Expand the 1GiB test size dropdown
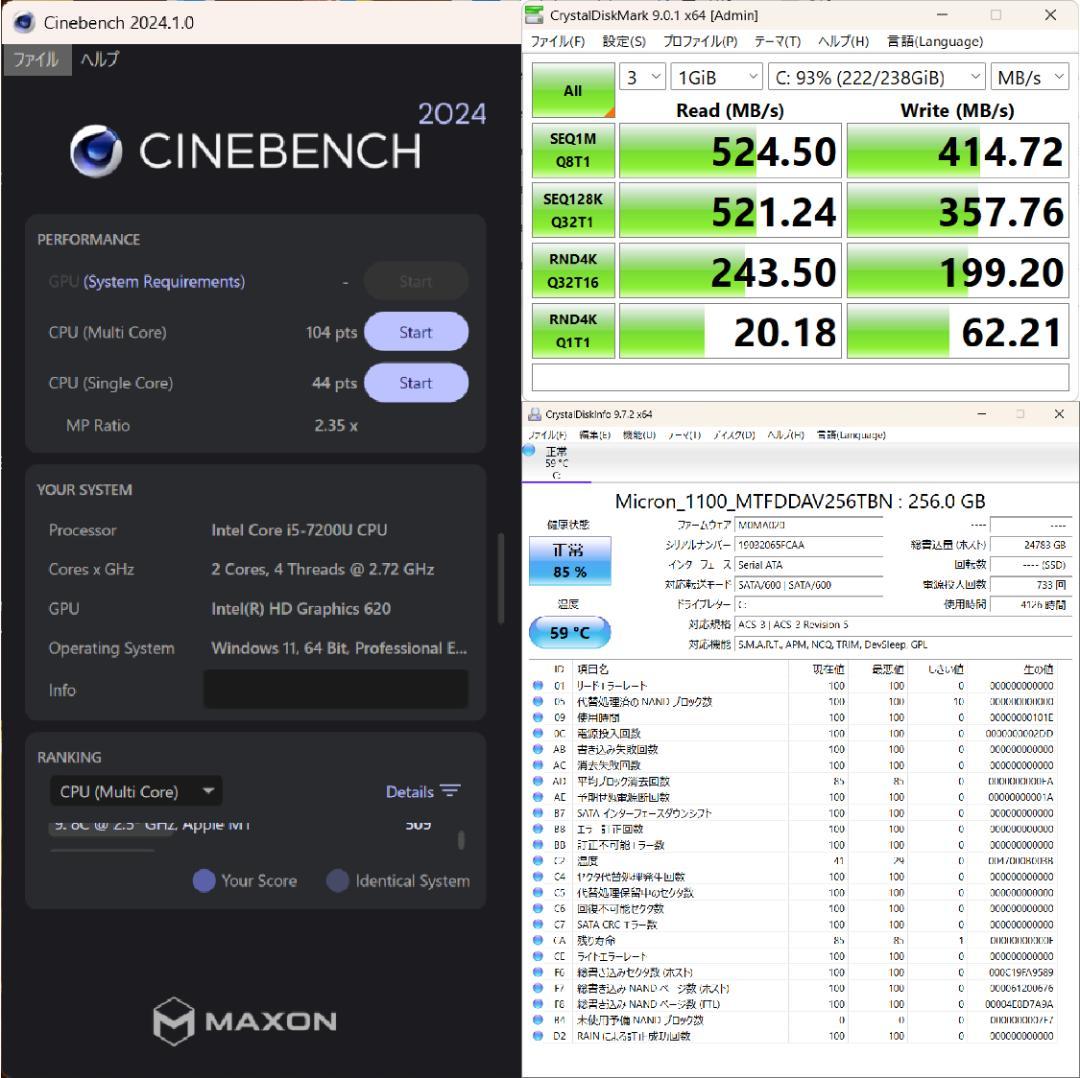 (716, 78)
